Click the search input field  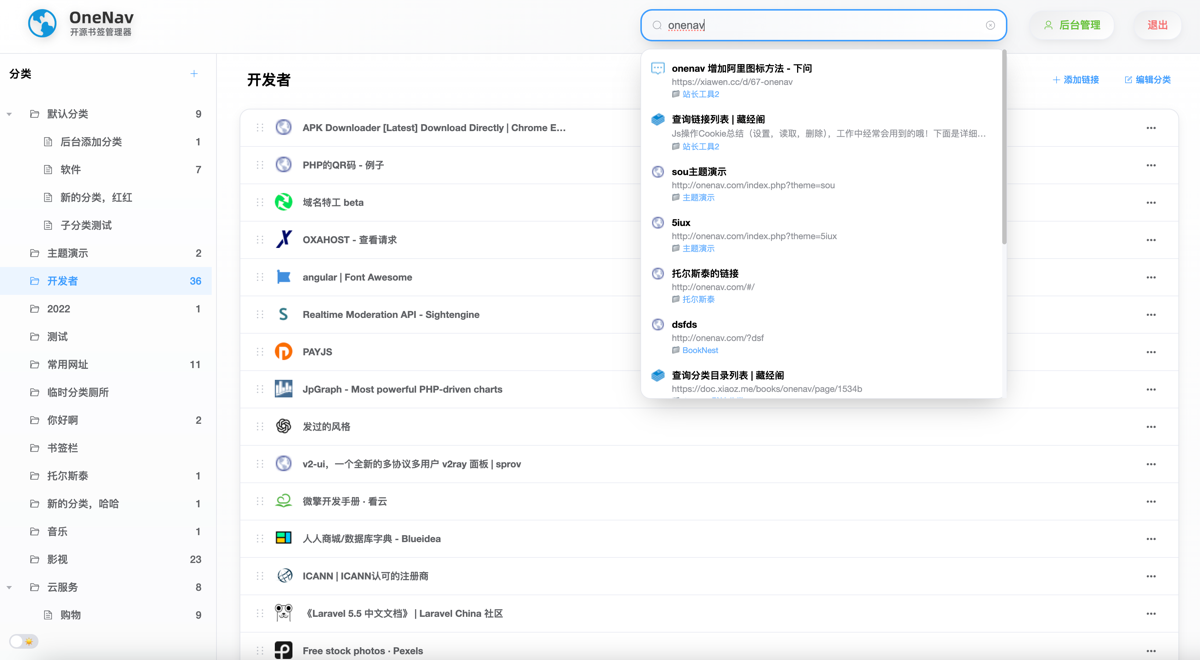coord(824,26)
